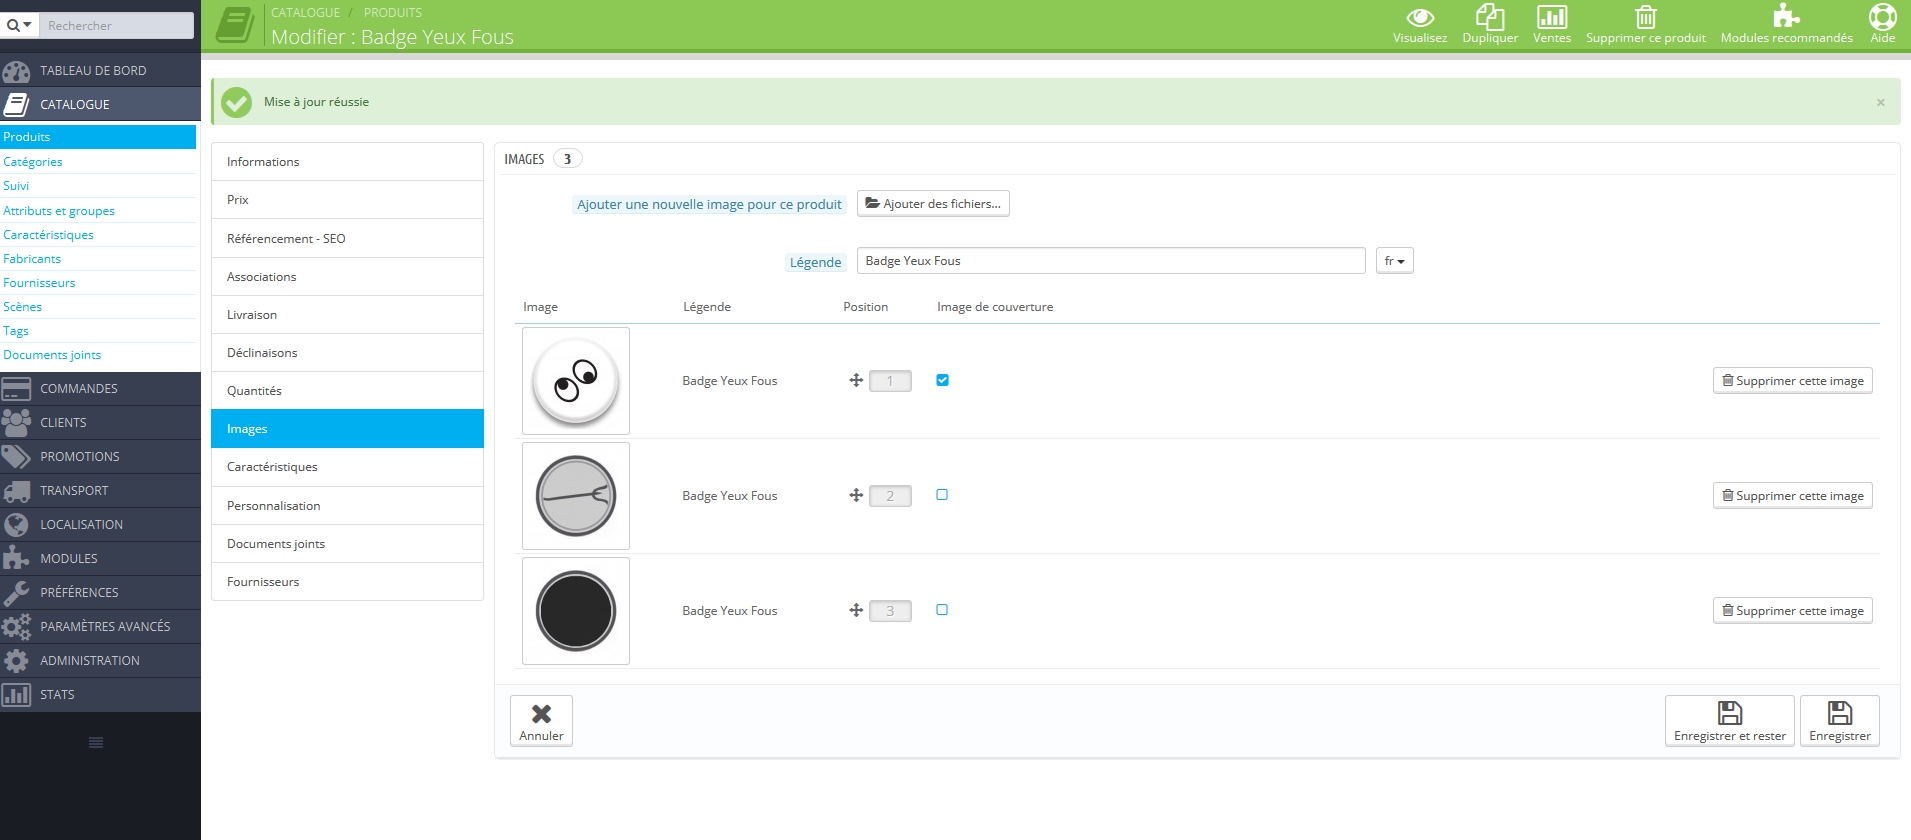Click the Administration gear icon
This screenshot has height=840, width=1911.
coord(16,661)
